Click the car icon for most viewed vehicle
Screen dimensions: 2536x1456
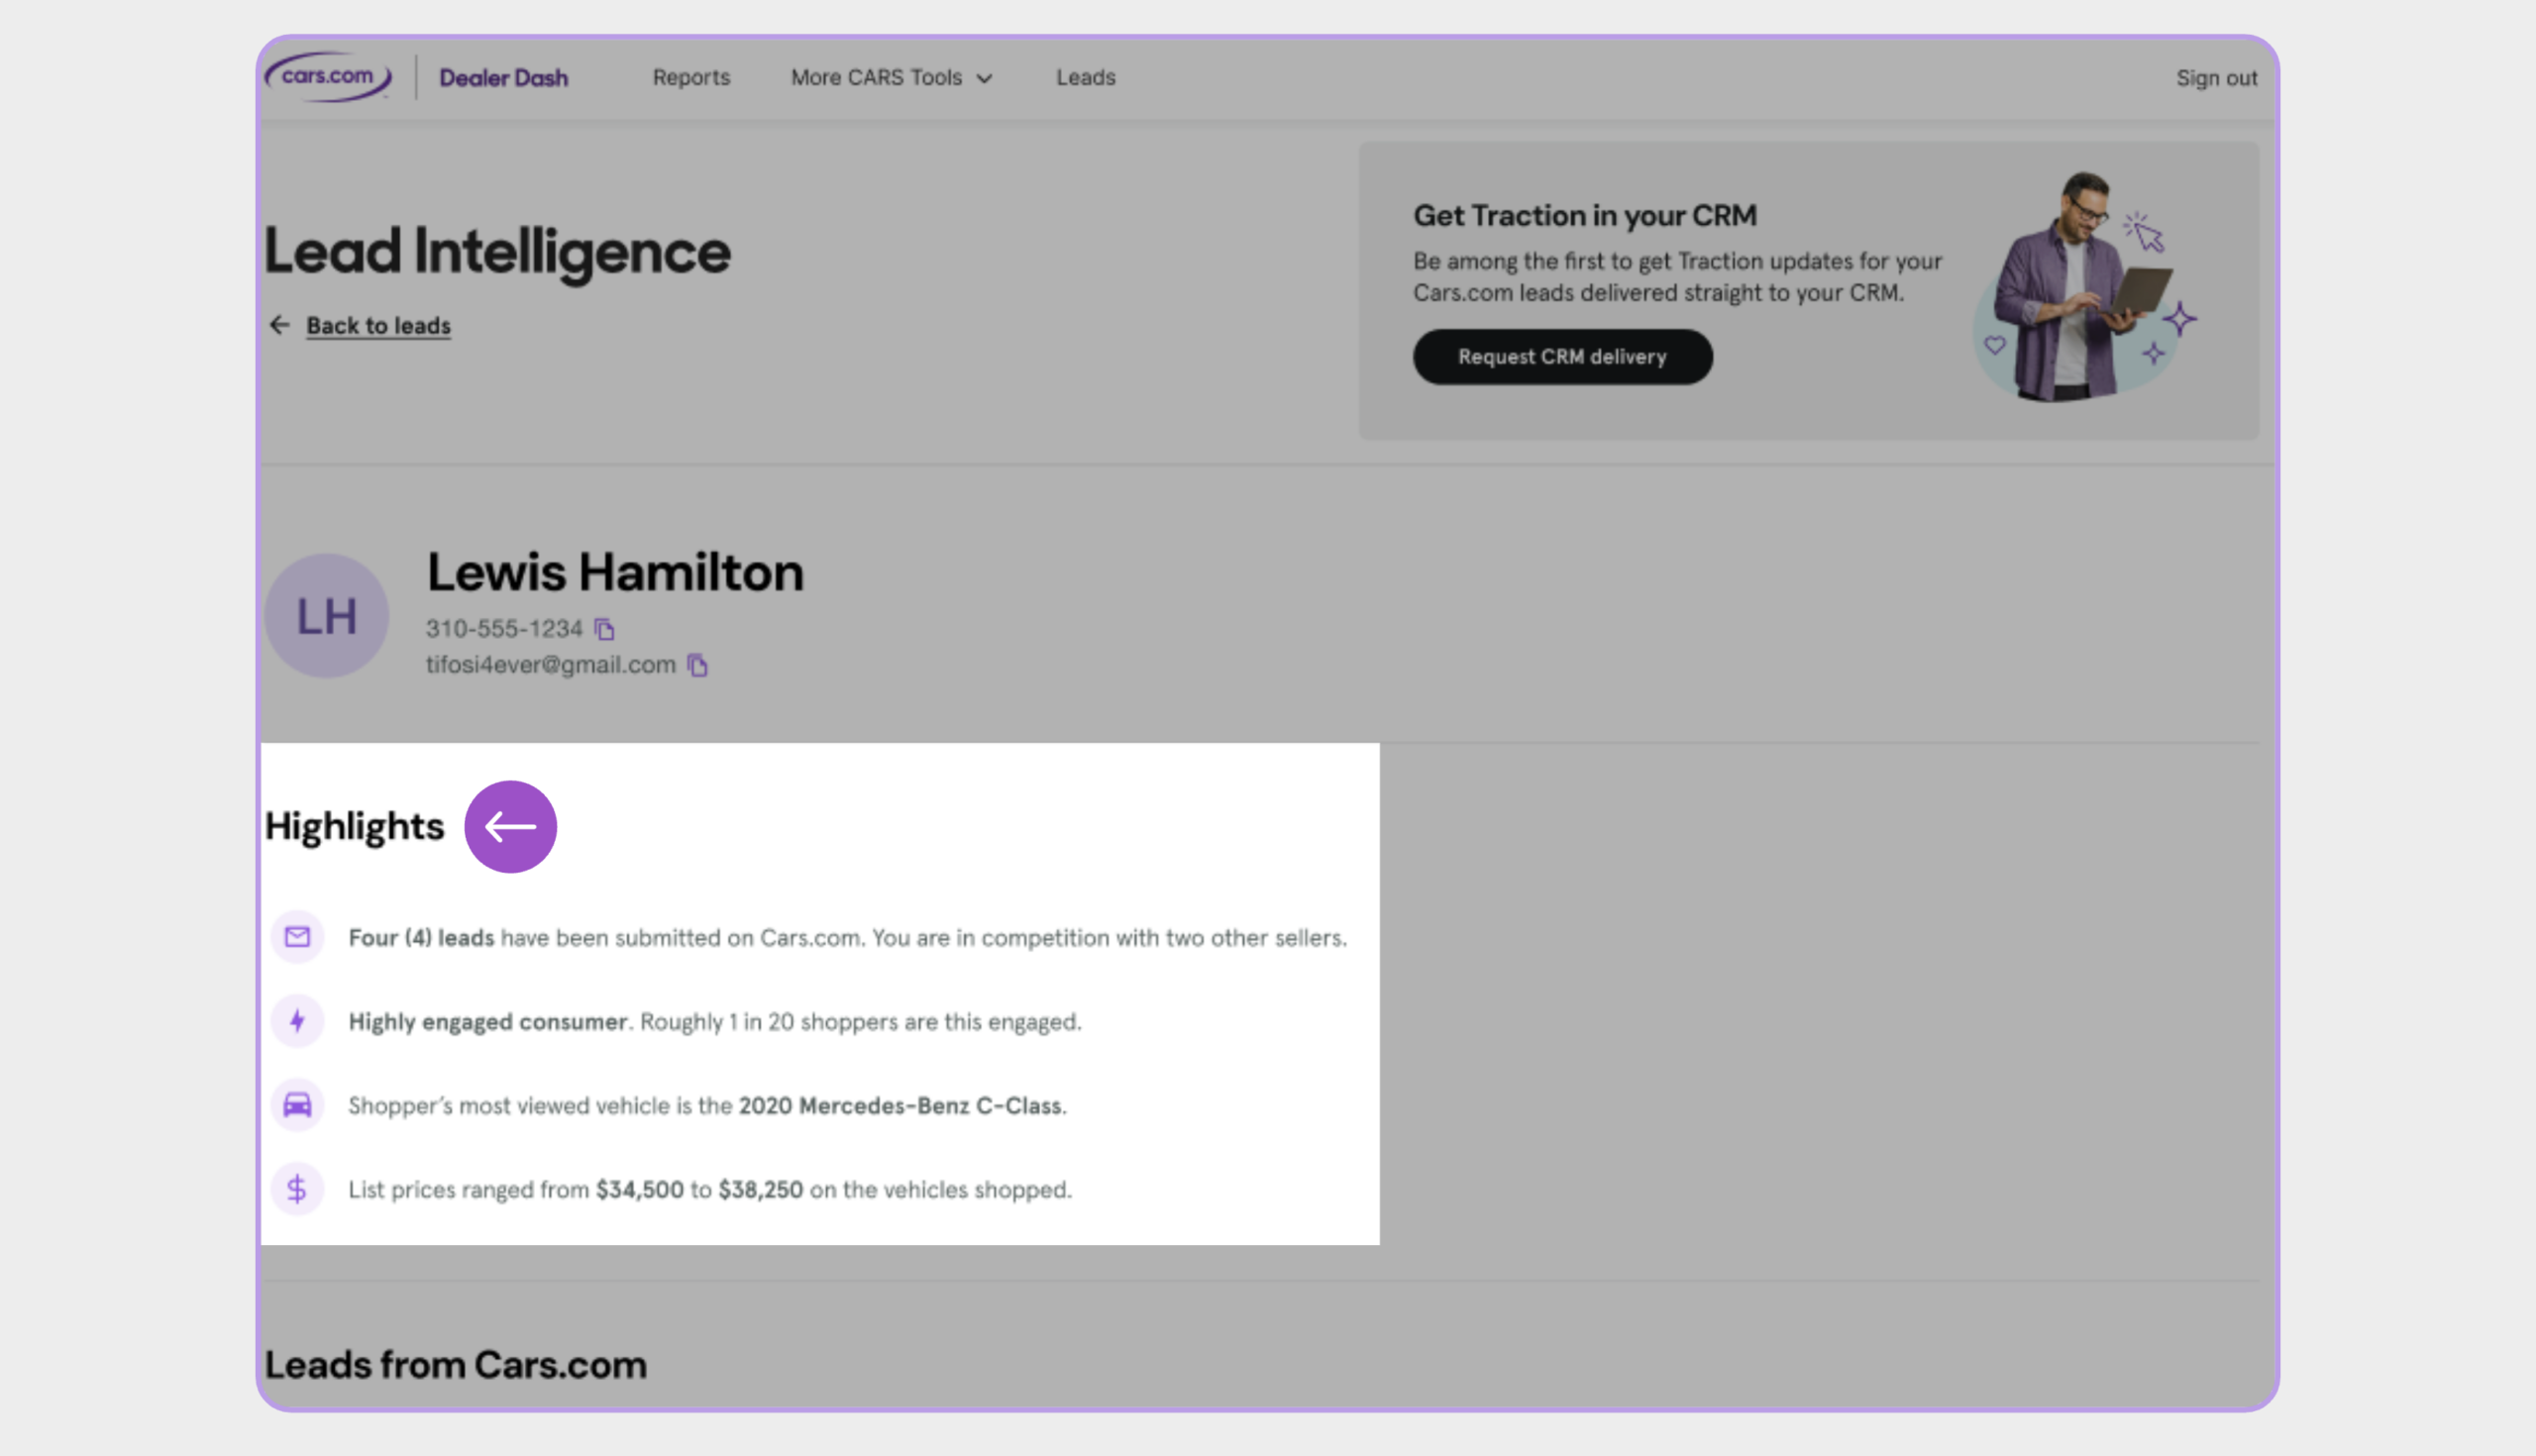click(297, 1105)
